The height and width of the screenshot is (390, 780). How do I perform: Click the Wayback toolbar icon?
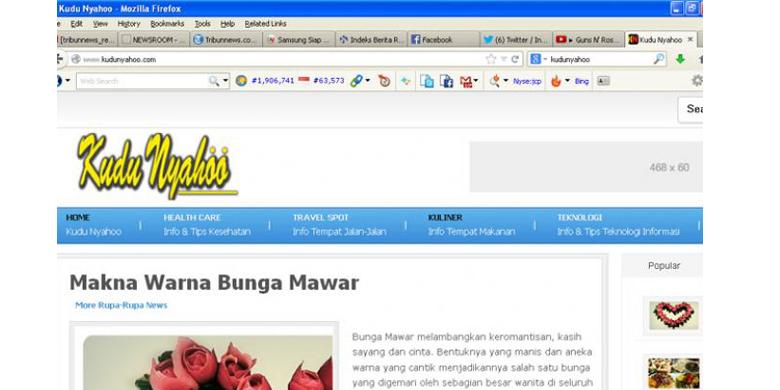384,81
